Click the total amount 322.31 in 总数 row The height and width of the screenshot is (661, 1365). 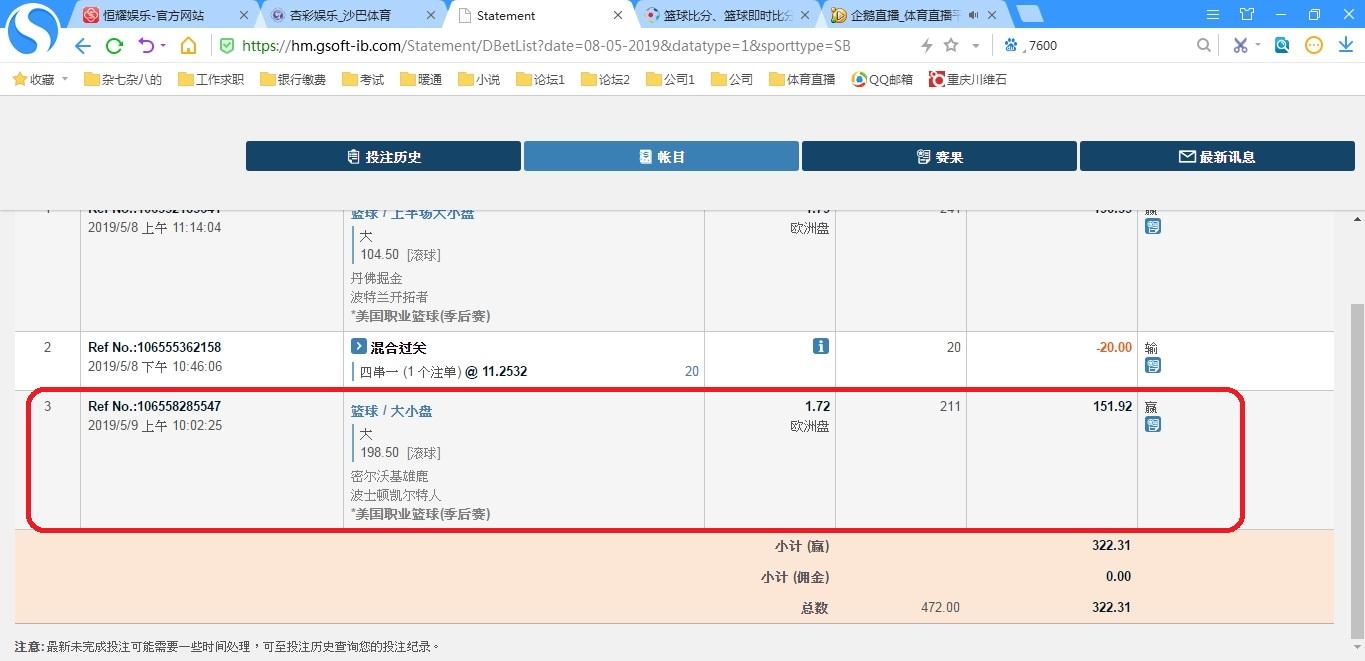coord(1111,607)
